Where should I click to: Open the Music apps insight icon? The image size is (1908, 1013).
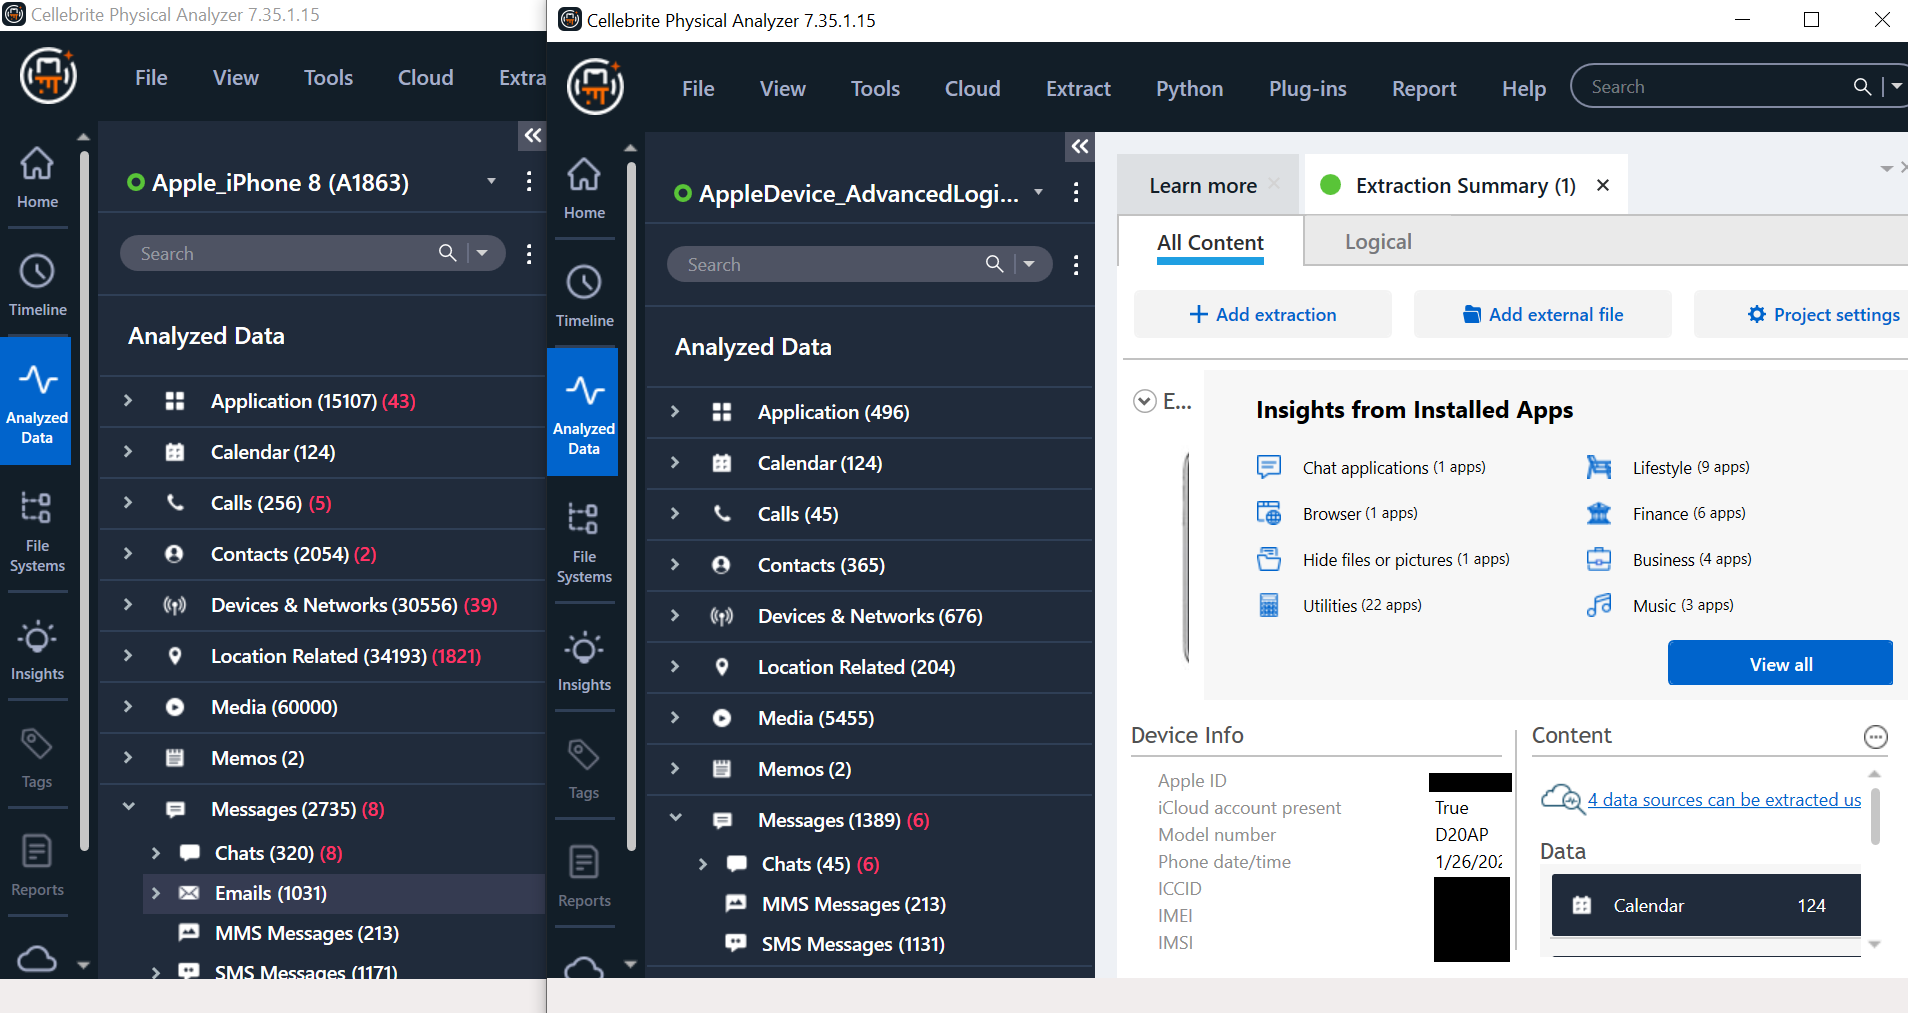(x=1599, y=605)
